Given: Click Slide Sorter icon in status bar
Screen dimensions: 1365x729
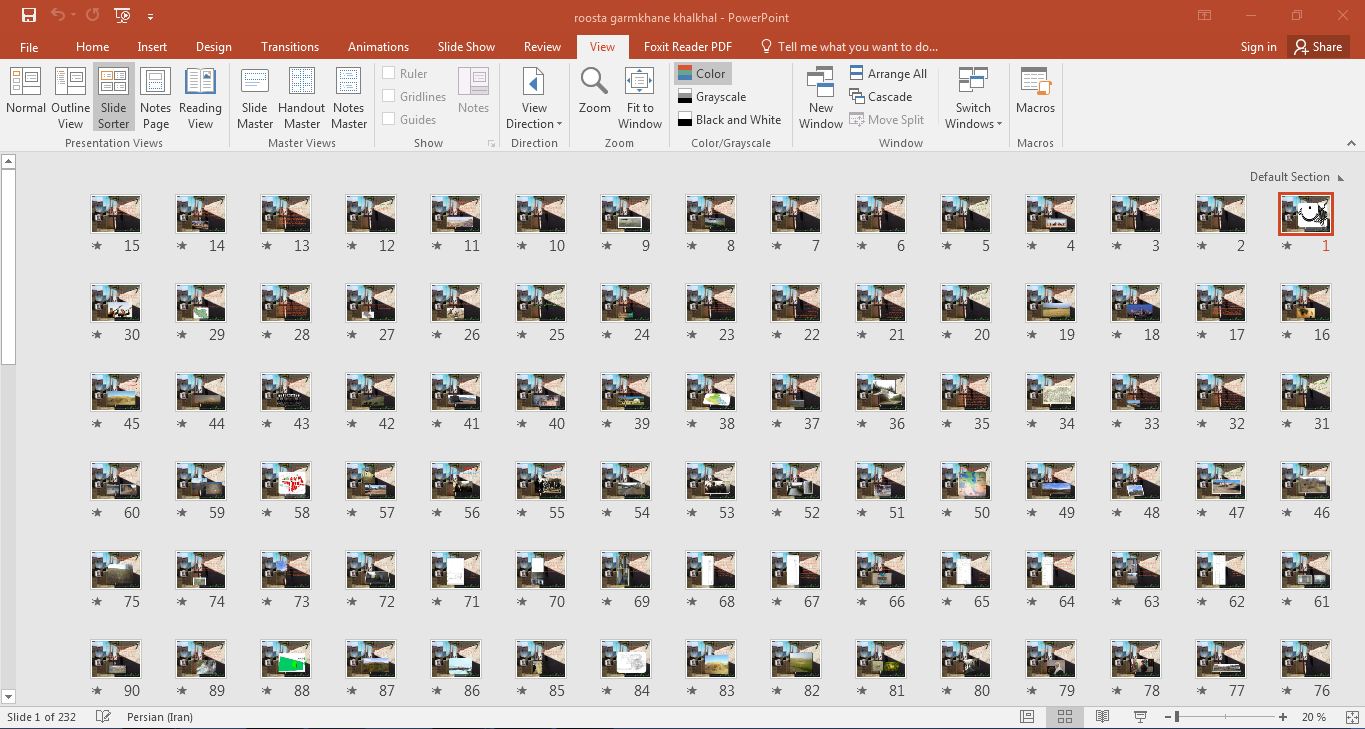Looking at the screenshot, I should [x=1065, y=717].
